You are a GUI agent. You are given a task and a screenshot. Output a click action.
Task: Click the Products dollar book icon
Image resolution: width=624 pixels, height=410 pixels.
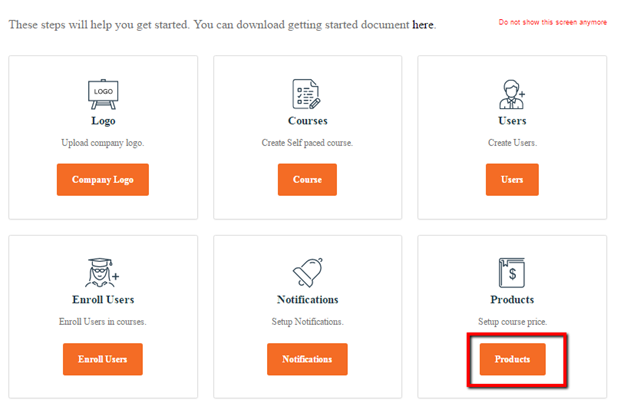[512, 273]
